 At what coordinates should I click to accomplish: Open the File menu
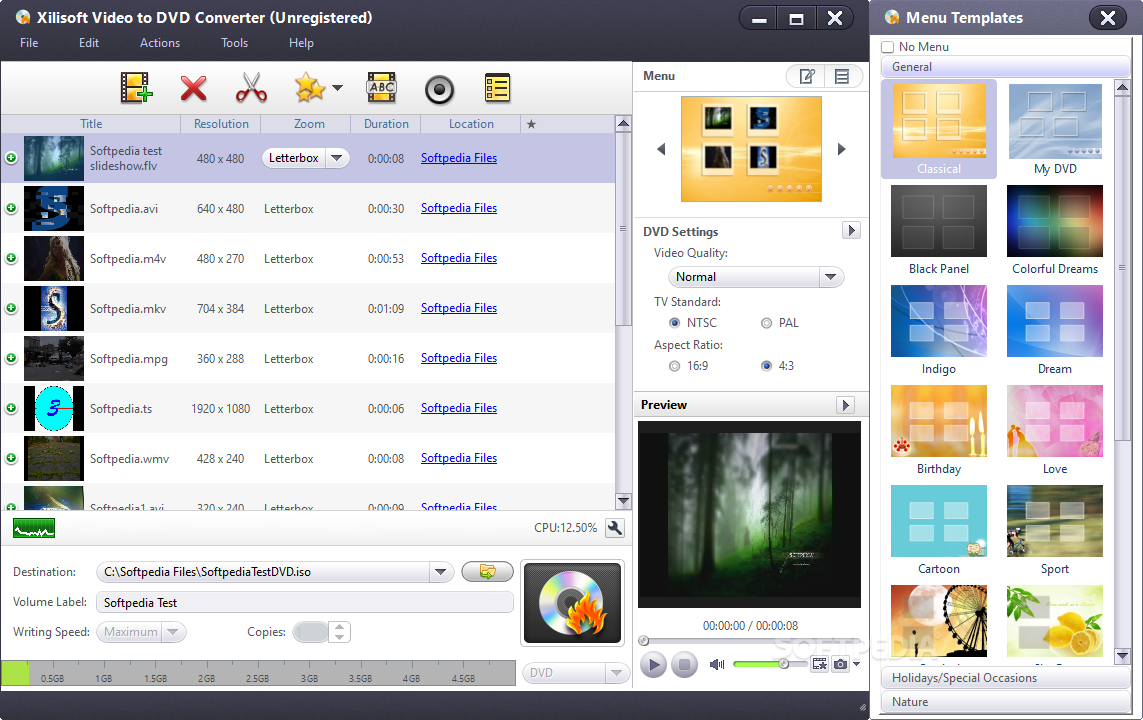[29, 43]
